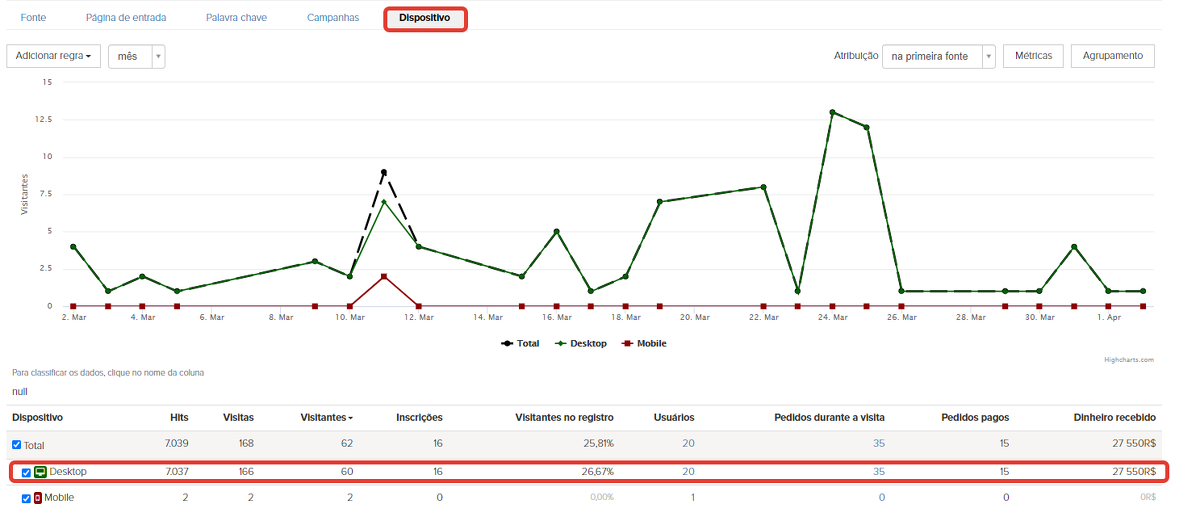Image resolution: width=1200 pixels, height=521 pixels.
Task: Open the Palavra chave tab
Action: click(x=236, y=18)
